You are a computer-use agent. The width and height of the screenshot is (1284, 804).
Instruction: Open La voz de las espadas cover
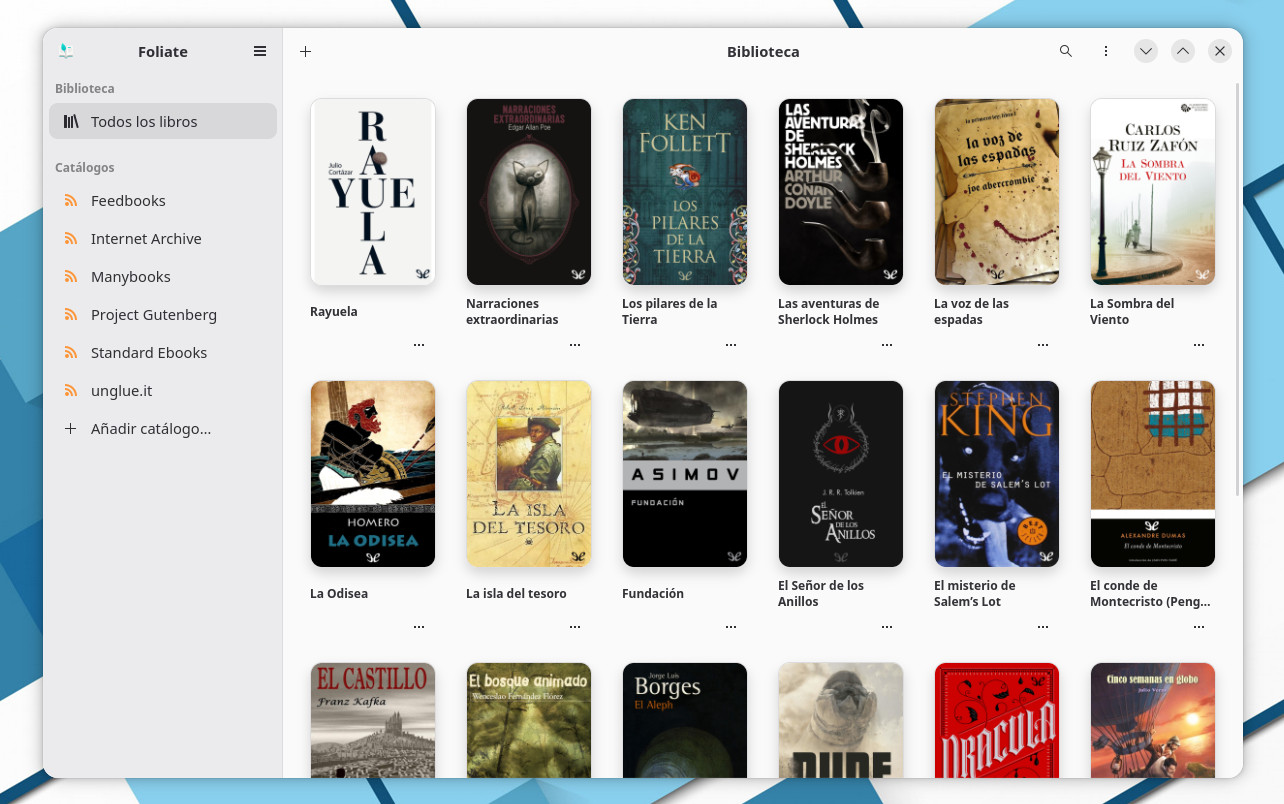click(x=997, y=192)
